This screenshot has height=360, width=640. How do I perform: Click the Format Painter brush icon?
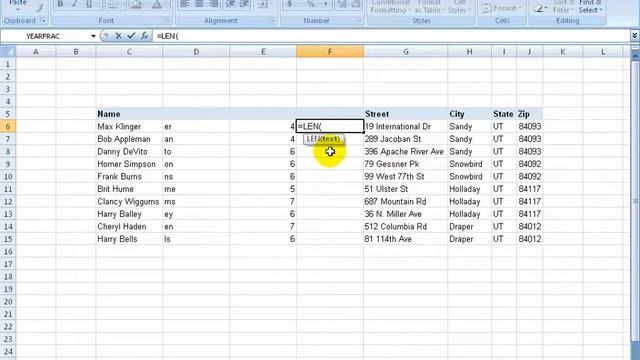coord(40,7)
